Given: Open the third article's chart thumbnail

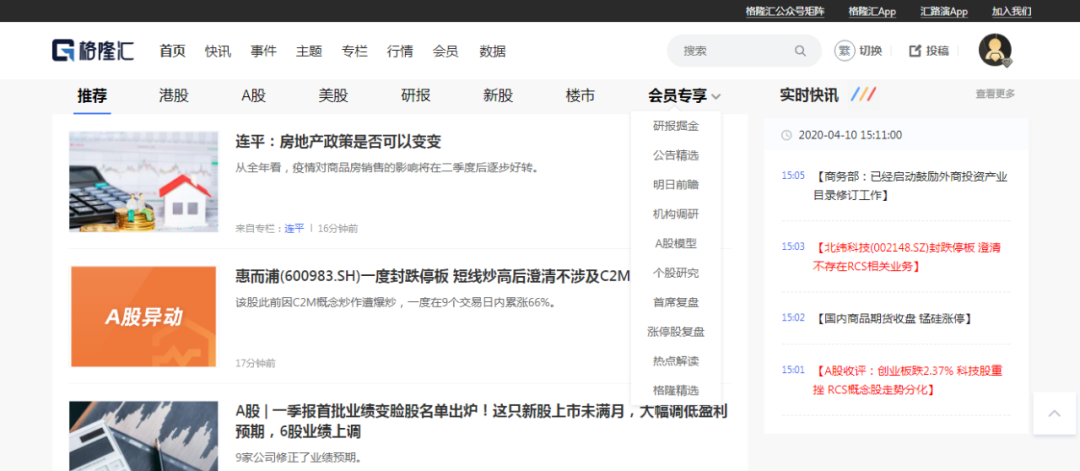Looking at the screenshot, I should 143,437.
